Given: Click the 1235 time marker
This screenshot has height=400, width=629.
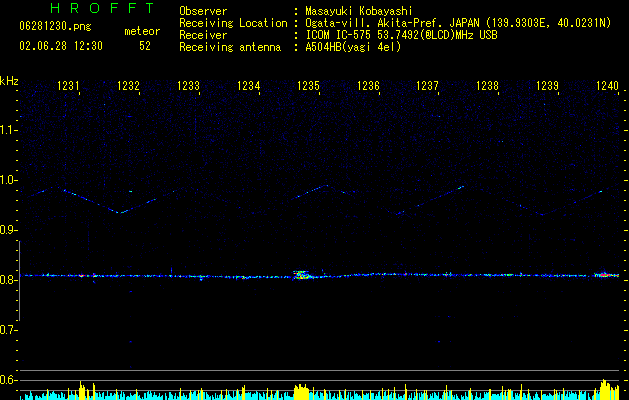Looking at the screenshot, I should click(308, 86).
